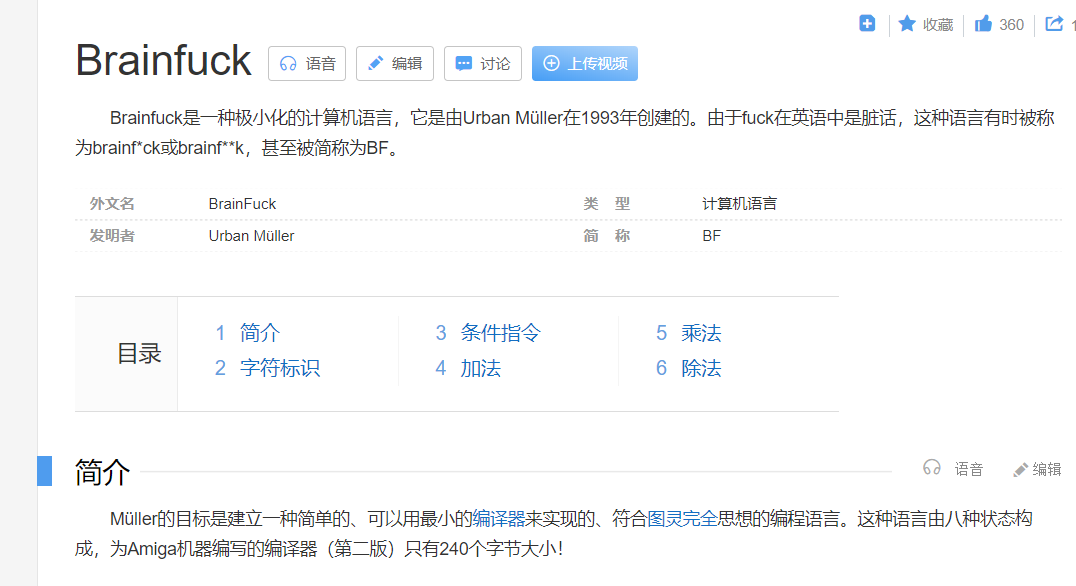Click the 上传视频 upload video button

[x=584, y=63]
